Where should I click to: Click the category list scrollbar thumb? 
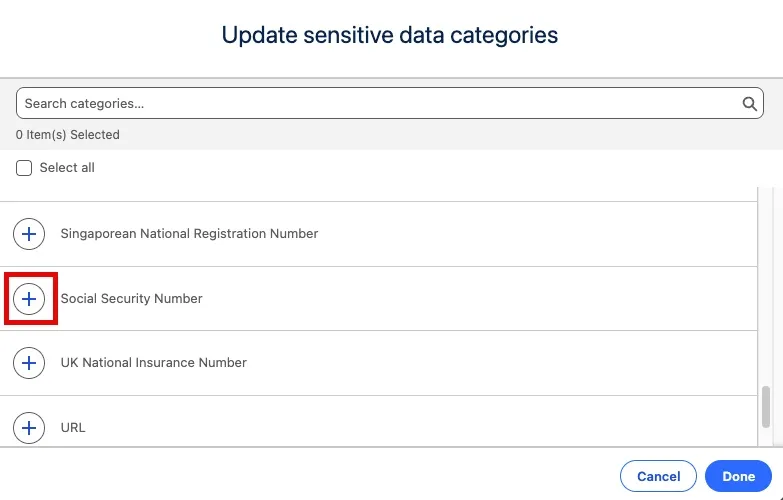click(x=766, y=407)
